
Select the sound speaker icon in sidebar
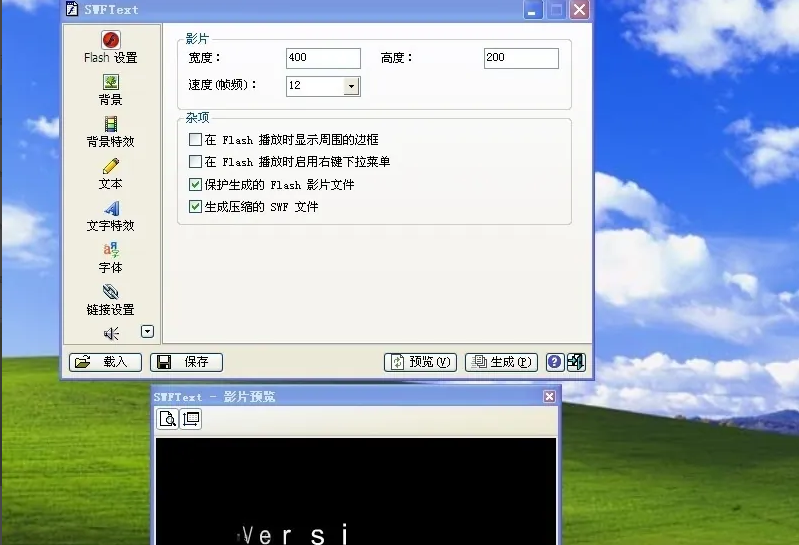click(111, 333)
